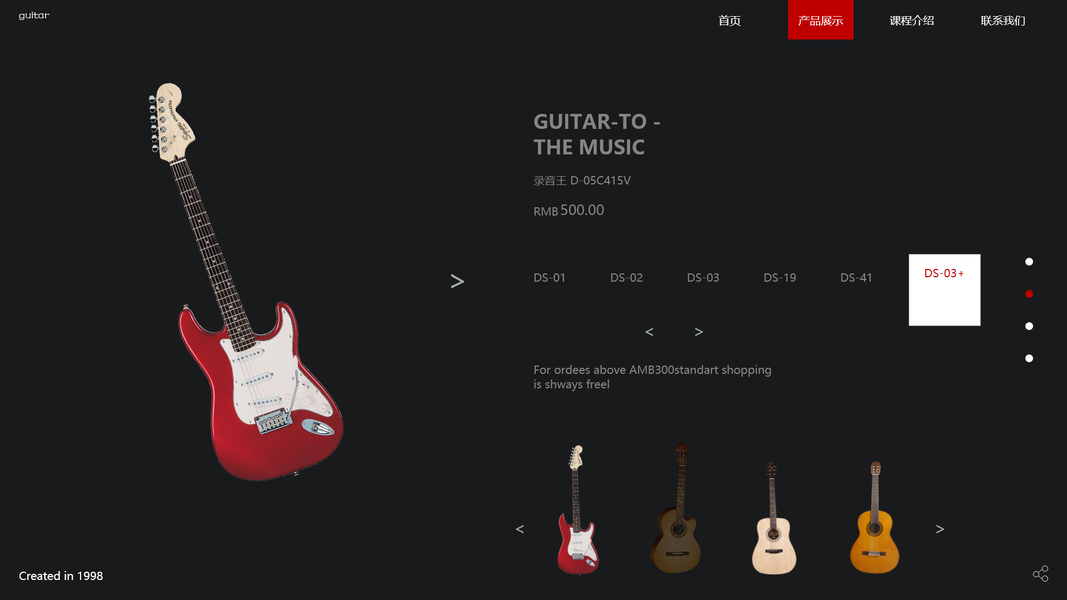Image resolution: width=1067 pixels, height=600 pixels.
Task: Click the share icon in bottom corner
Action: click(1040, 573)
